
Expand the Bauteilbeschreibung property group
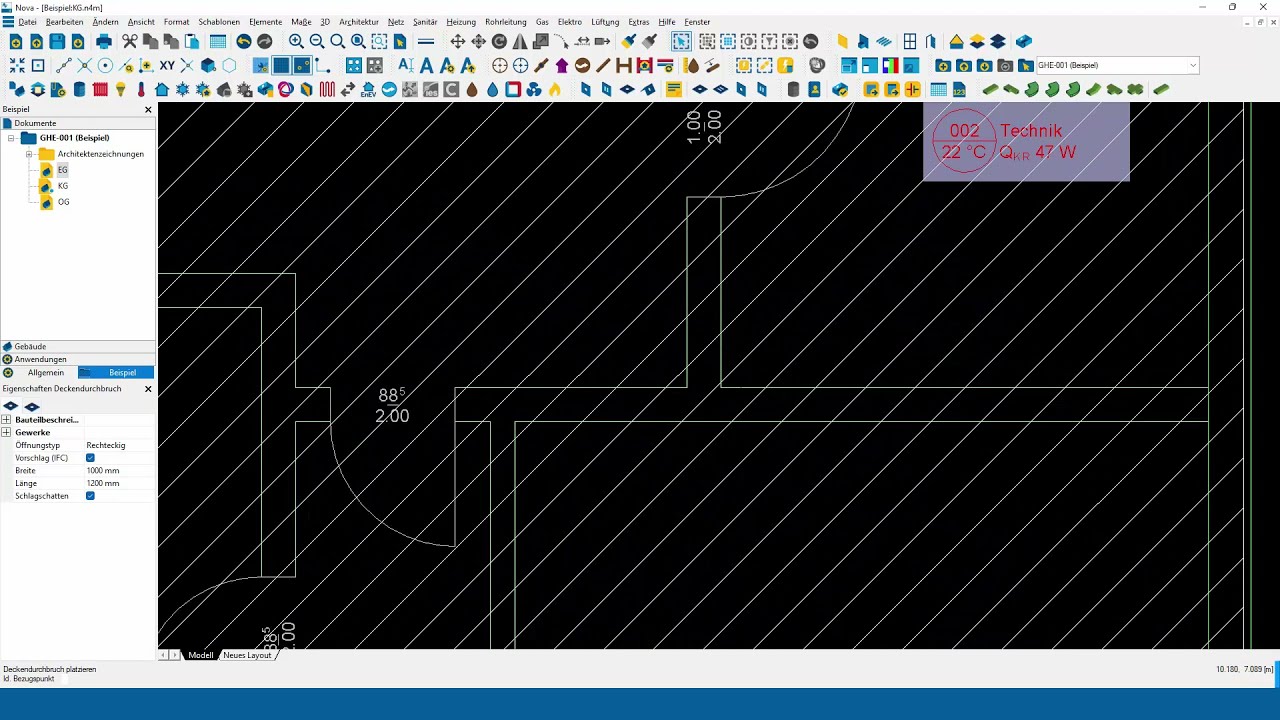[6, 420]
